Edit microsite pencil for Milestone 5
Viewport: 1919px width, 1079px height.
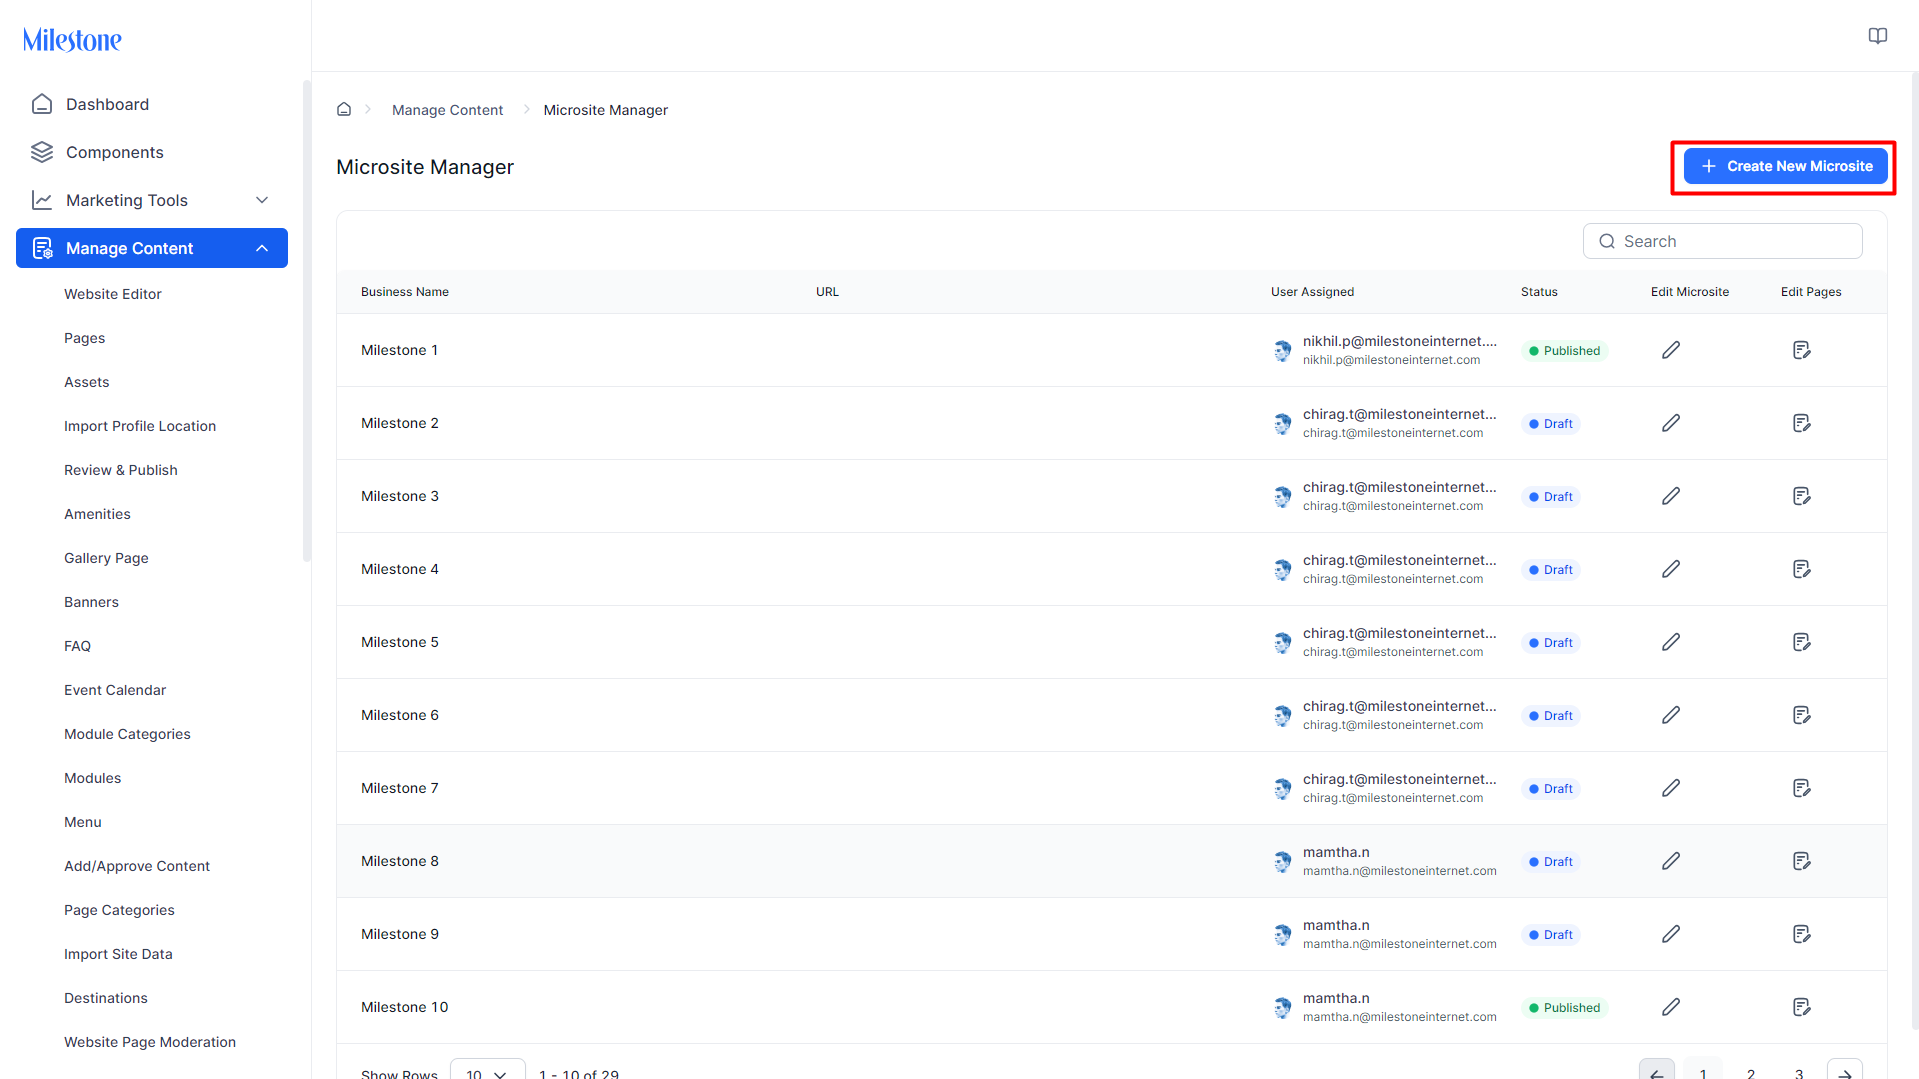pyautogui.click(x=1671, y=642)
